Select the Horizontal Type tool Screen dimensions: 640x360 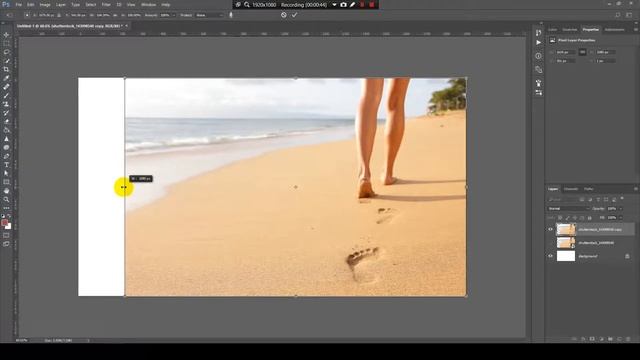[x=6, y=165]
